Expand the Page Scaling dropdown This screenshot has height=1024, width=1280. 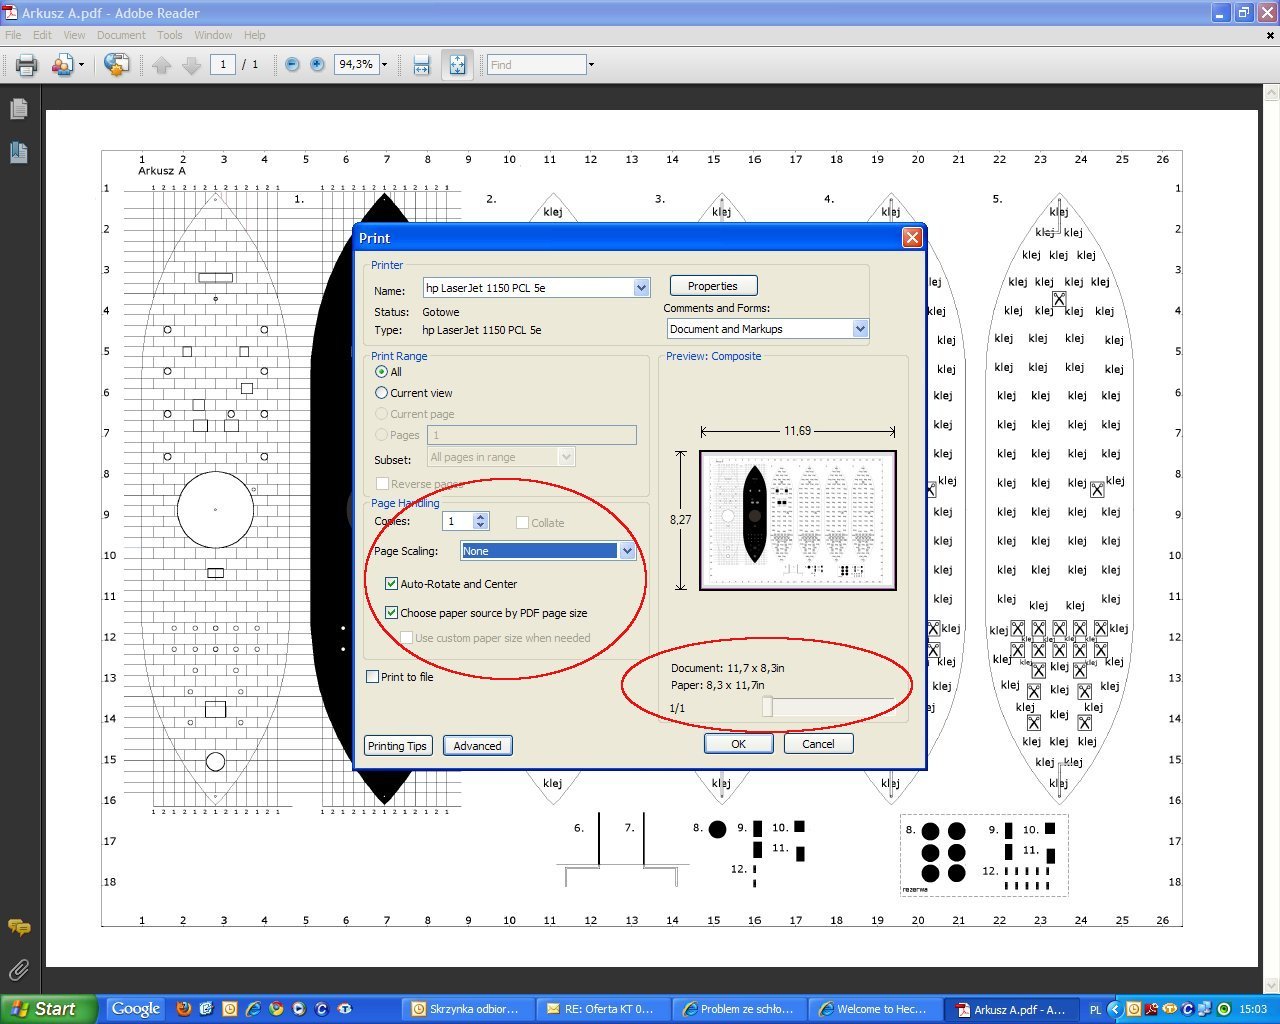click(x=627, y=551)
